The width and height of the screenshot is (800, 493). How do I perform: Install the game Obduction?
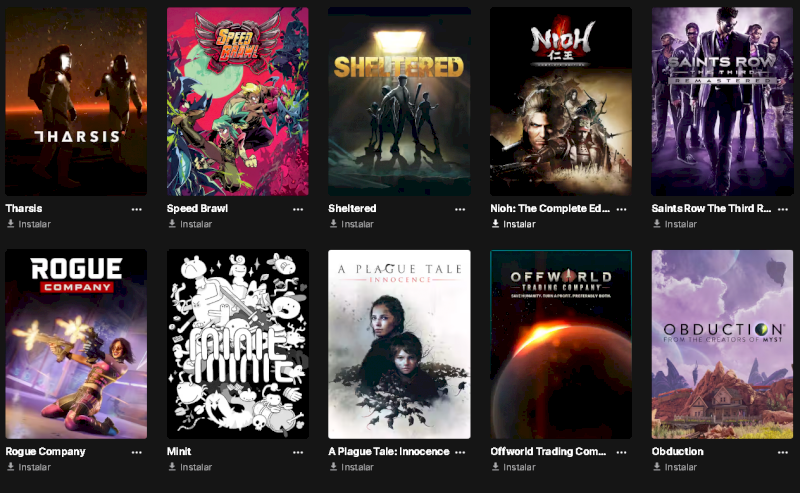[x=675, y=467]
